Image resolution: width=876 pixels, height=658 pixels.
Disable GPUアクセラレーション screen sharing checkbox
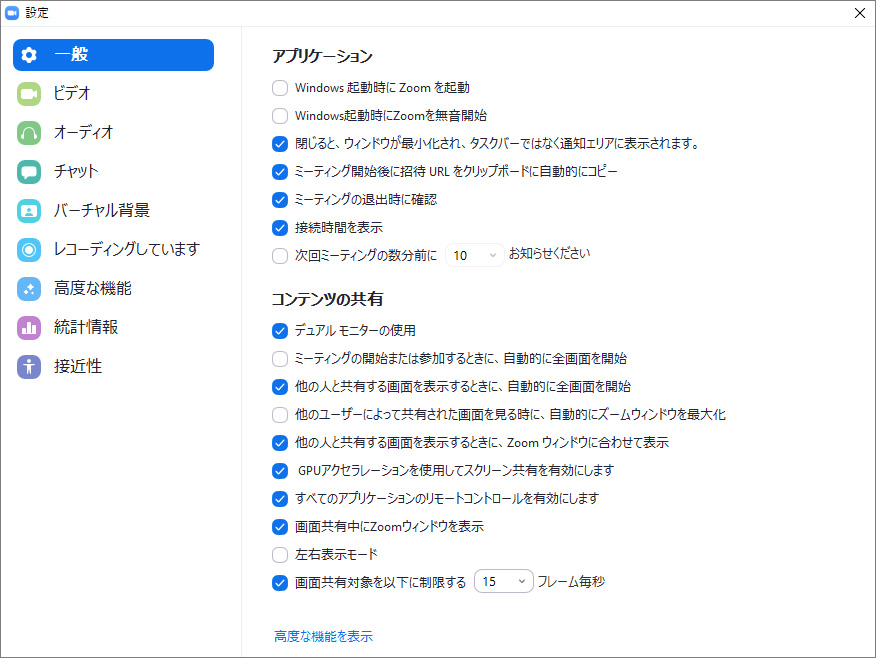pos(280,471)
